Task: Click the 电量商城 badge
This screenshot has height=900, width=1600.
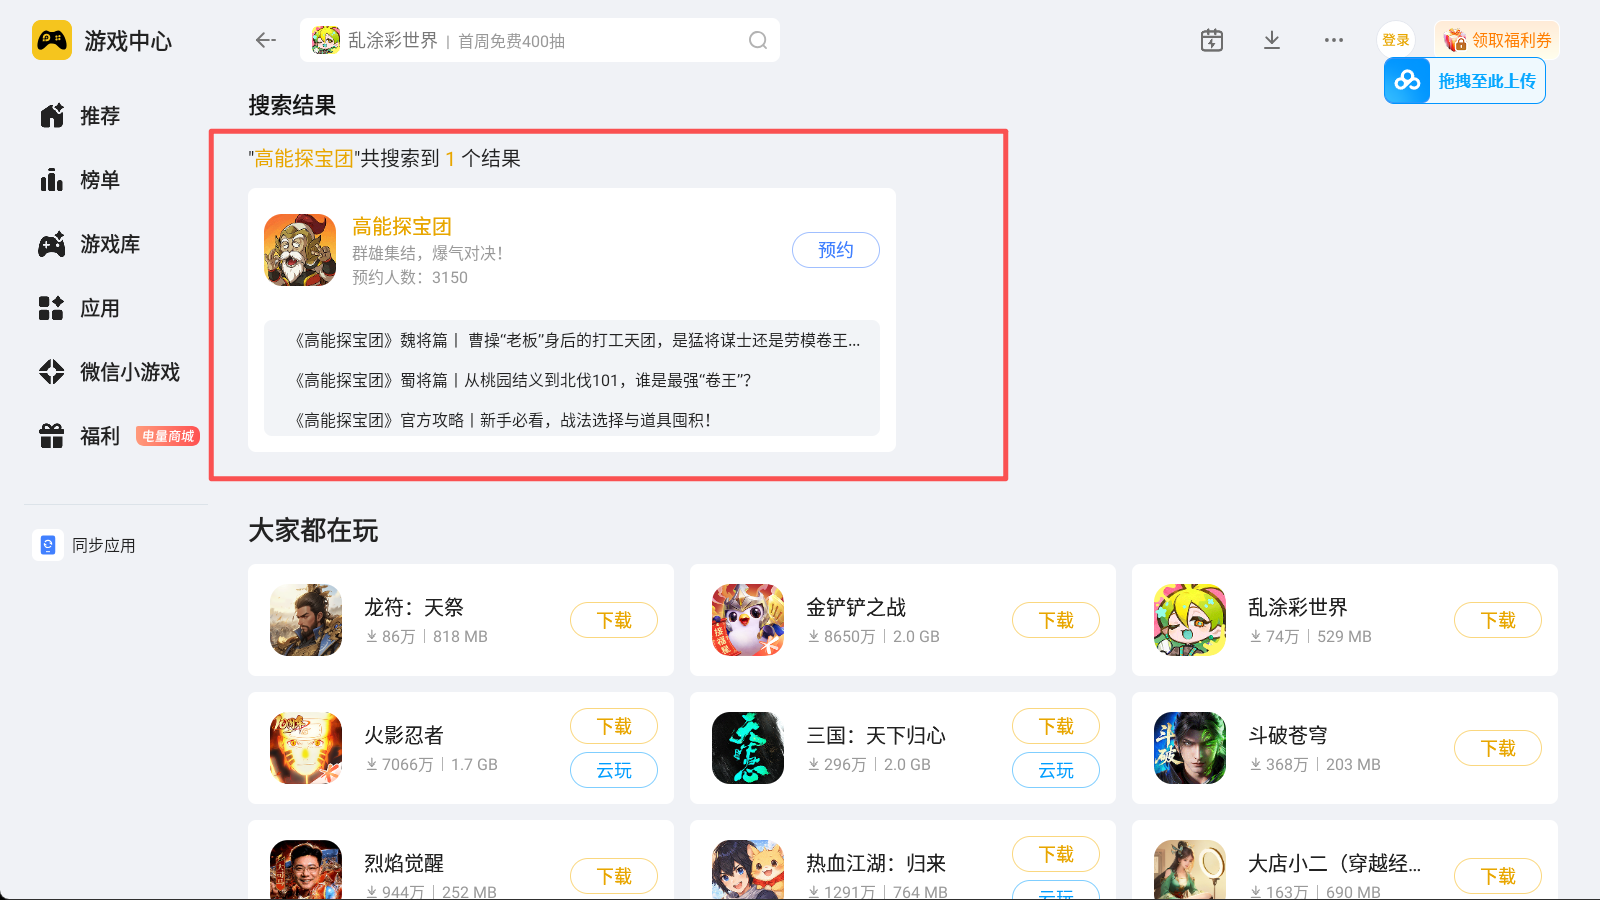Action: (168, 436)
